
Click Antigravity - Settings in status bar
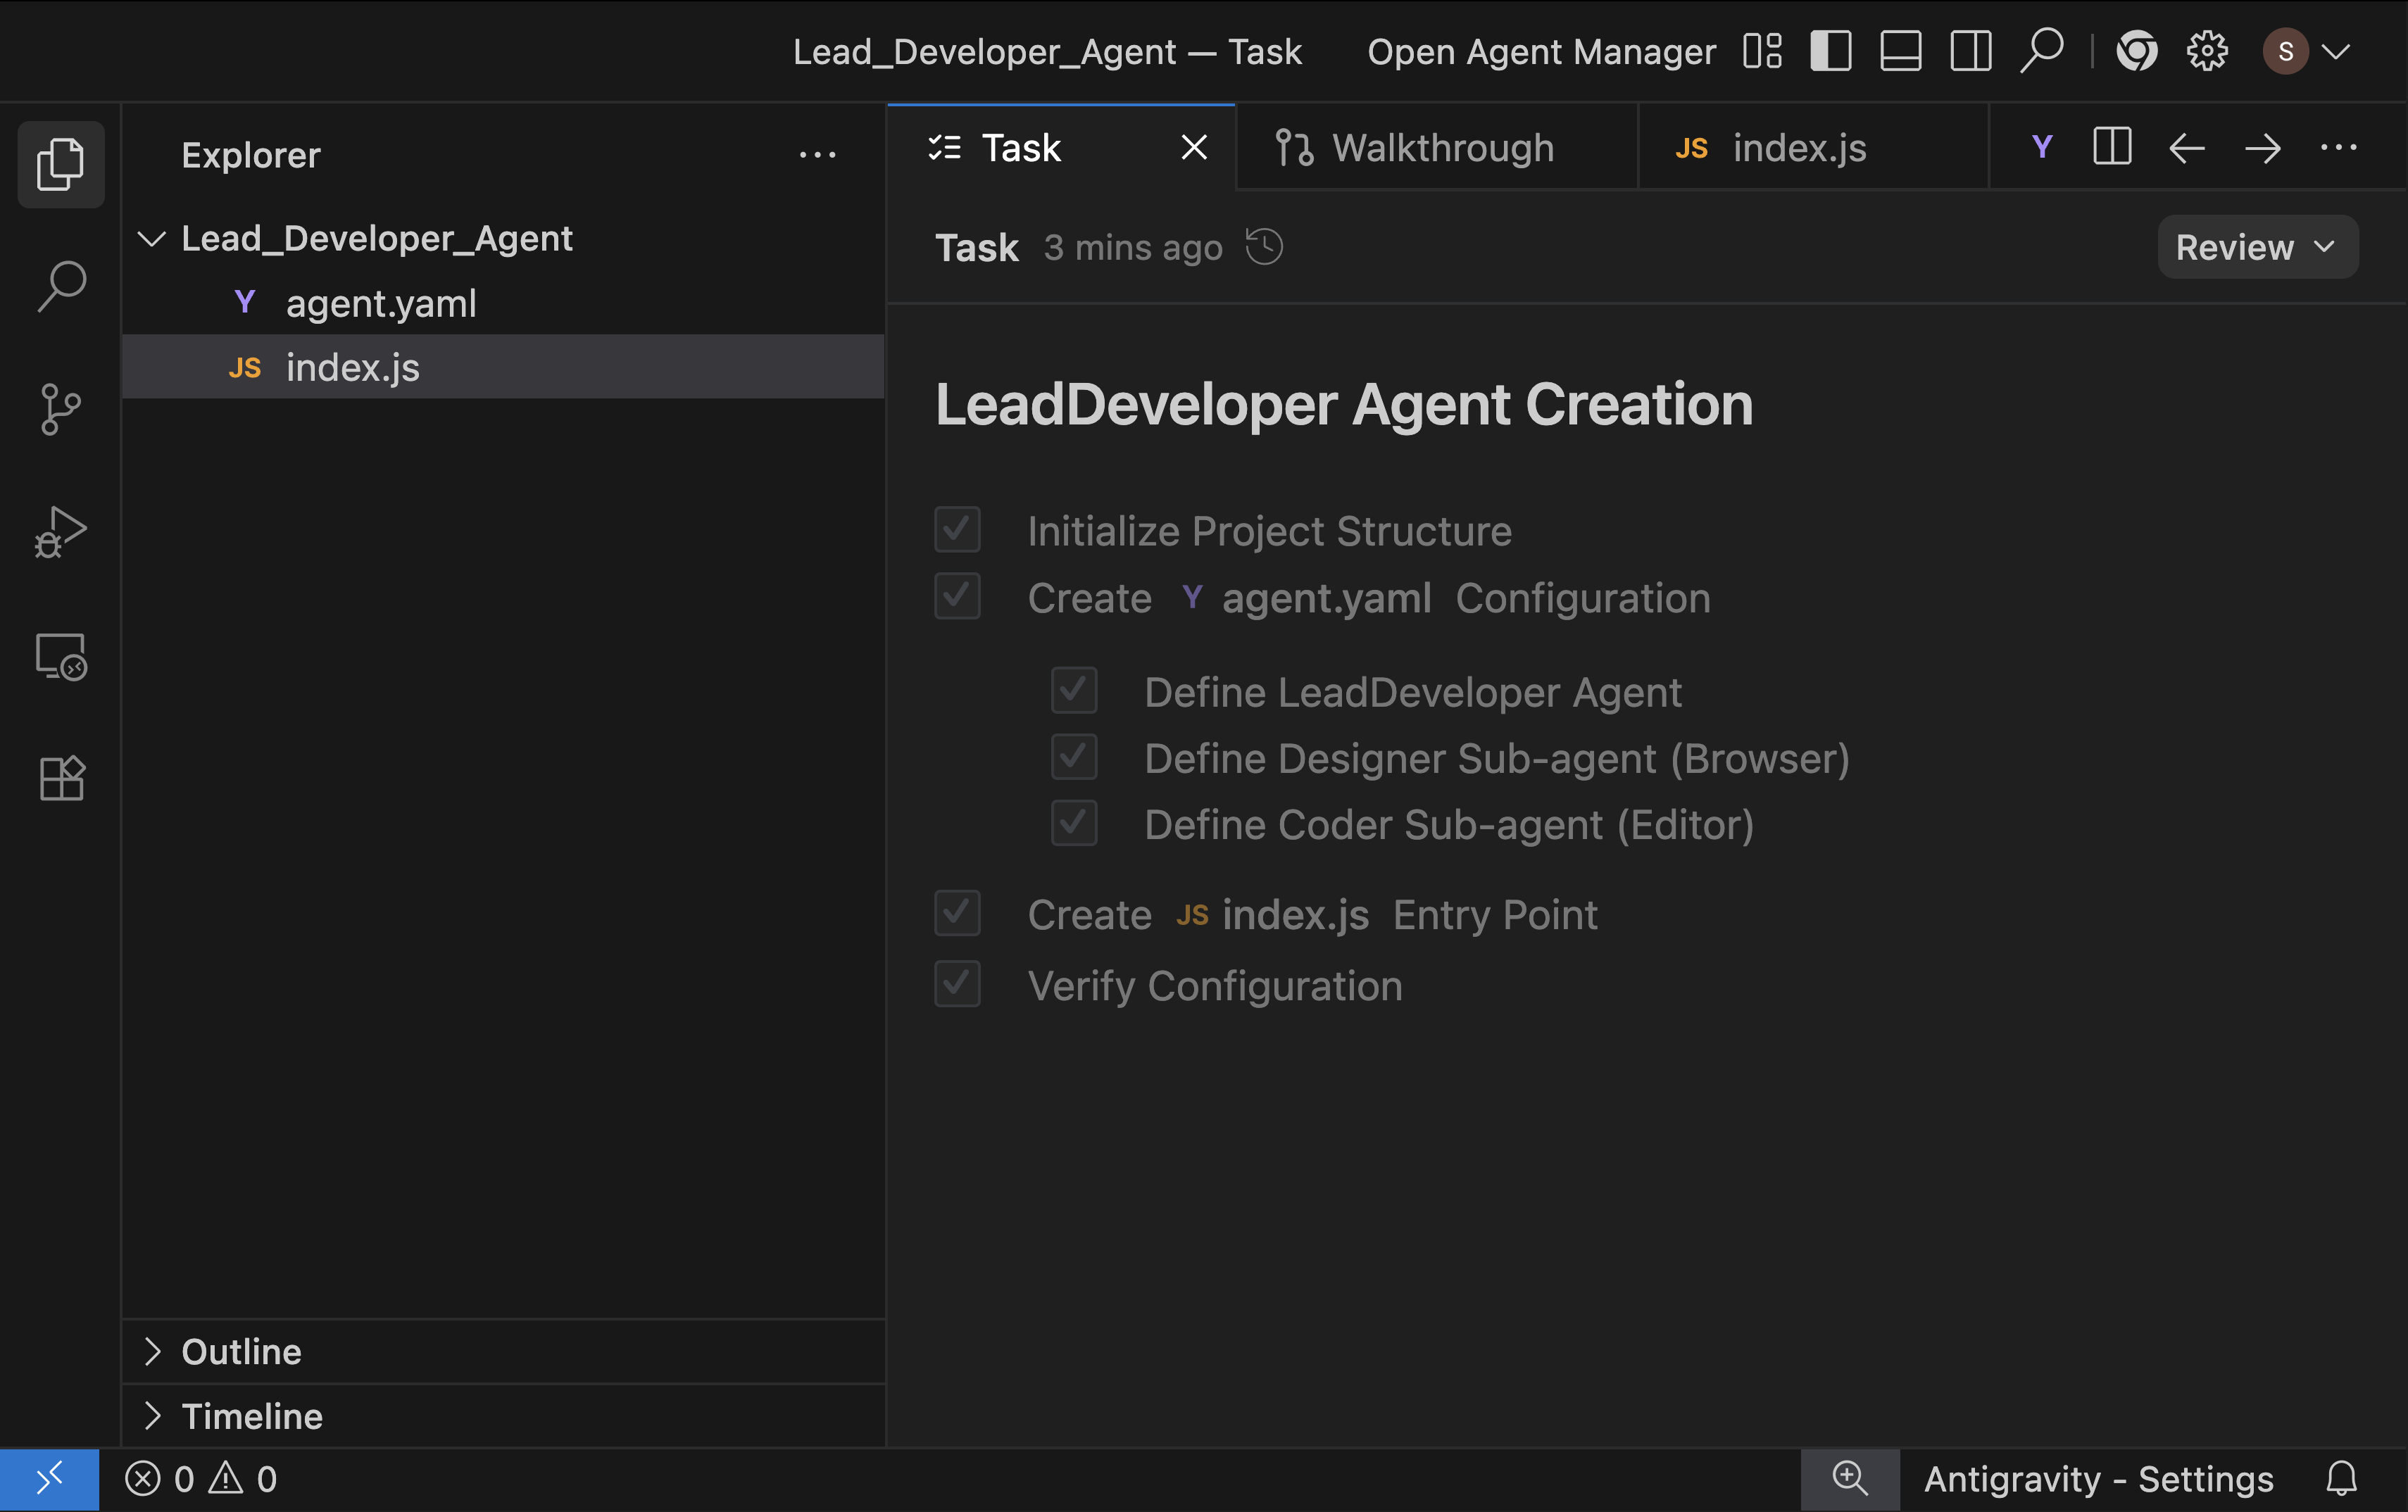point(2098,1478)
